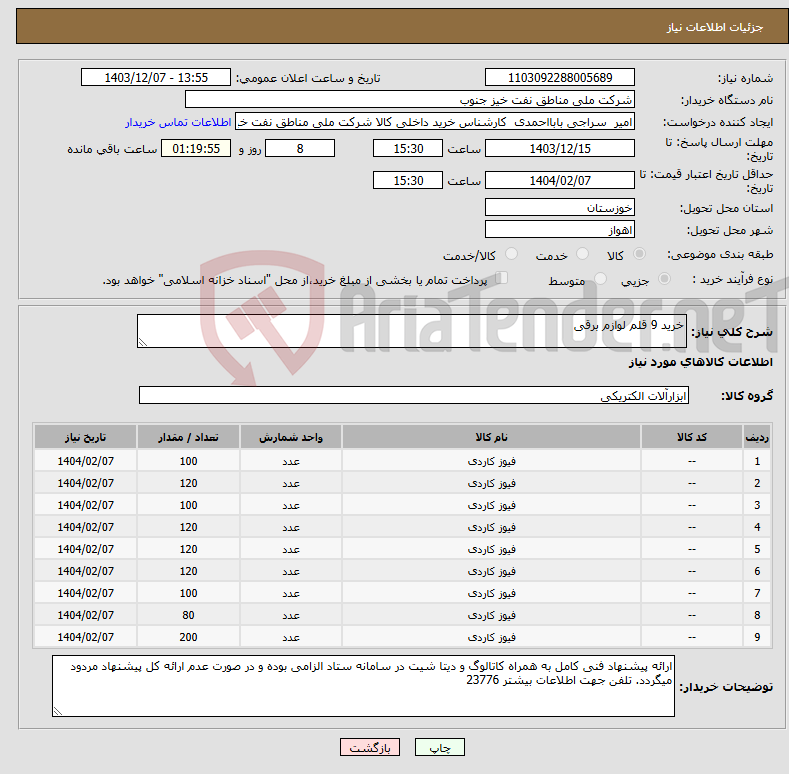Select the جزیی purchase type radio

(664, 278)
